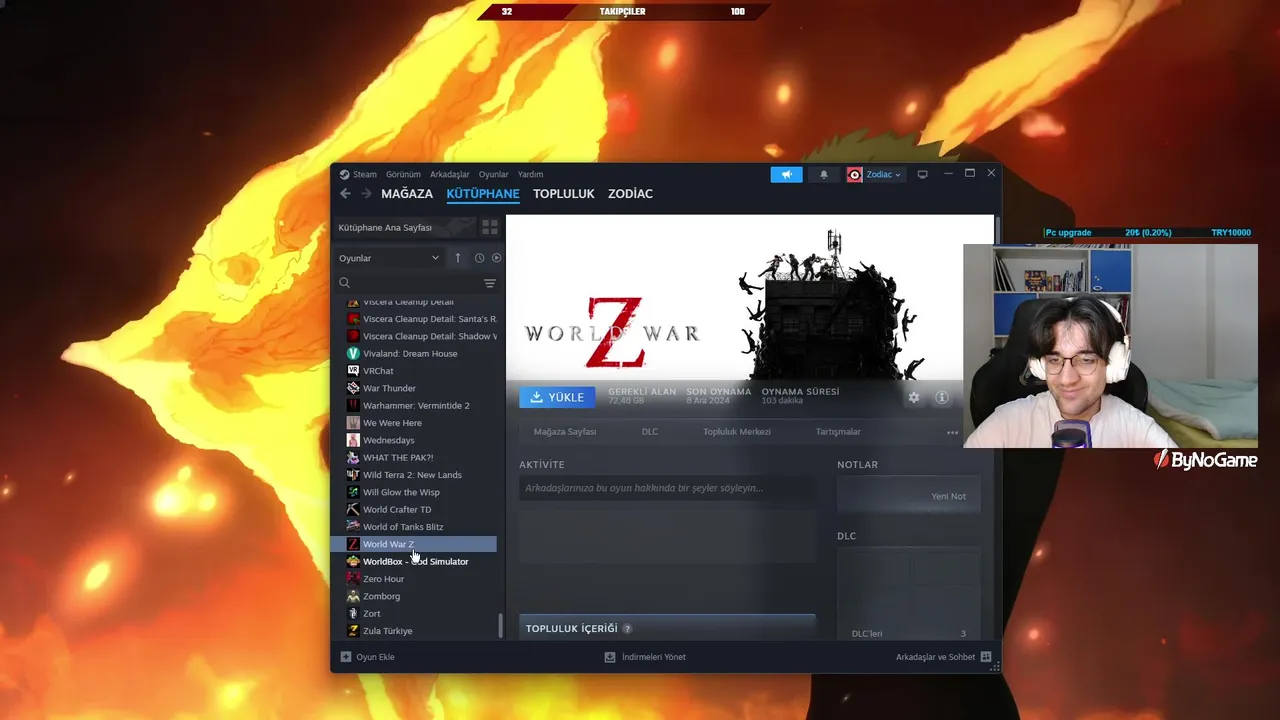Open Arkadaşlar ve Sohbet

tap(943, 657)
